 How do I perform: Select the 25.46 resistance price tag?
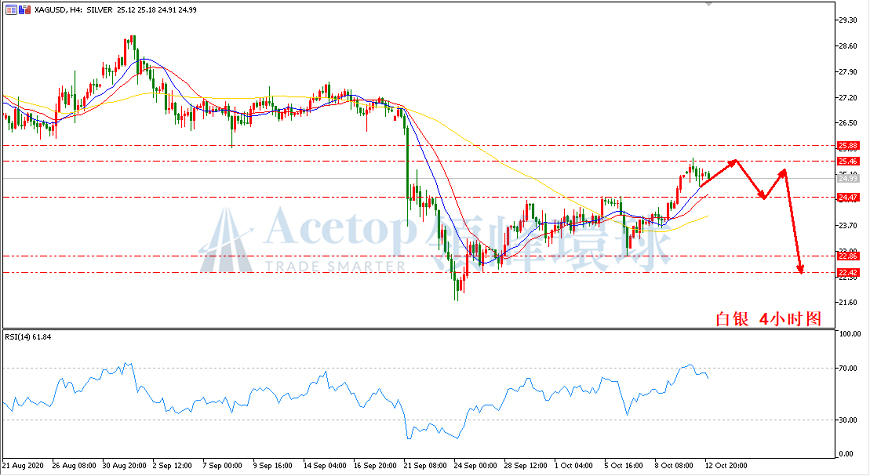pyautogui.click(x=848, y=161)
